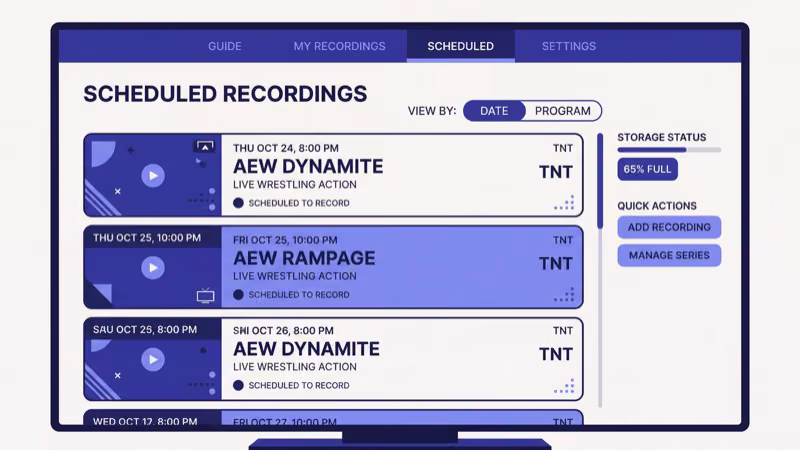800x450 pixels.
Task: Play the AEW Rampage recording thumbnail
Action: 153,267
